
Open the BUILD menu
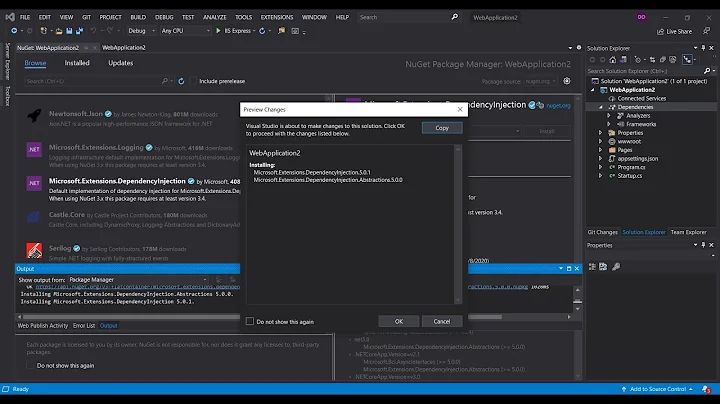coord(138,17)
